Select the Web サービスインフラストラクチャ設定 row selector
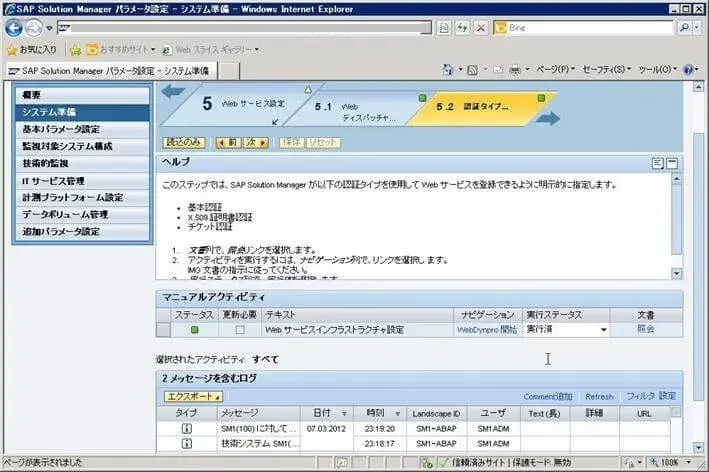 [x=163, y=330]
